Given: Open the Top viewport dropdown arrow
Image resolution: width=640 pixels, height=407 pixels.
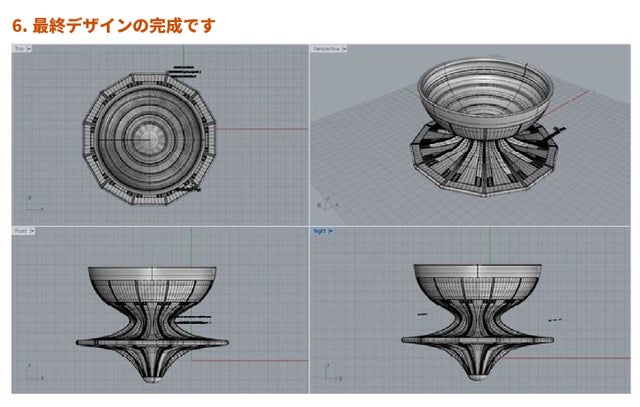Looking at the screenshot, I should pos(31,48).
